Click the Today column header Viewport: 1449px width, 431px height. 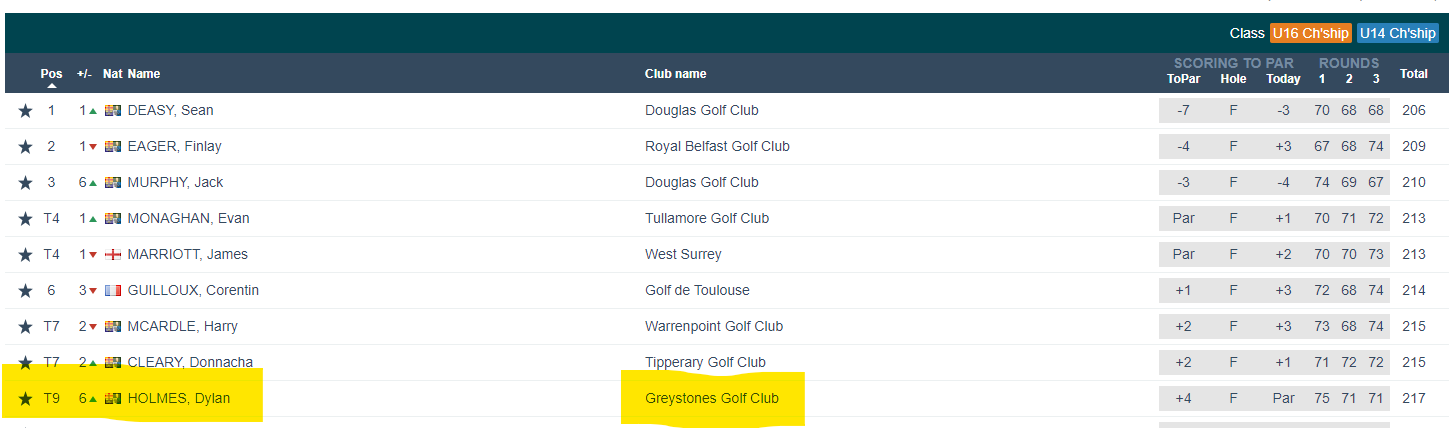pyautogui.click(x=1283, y=79)
